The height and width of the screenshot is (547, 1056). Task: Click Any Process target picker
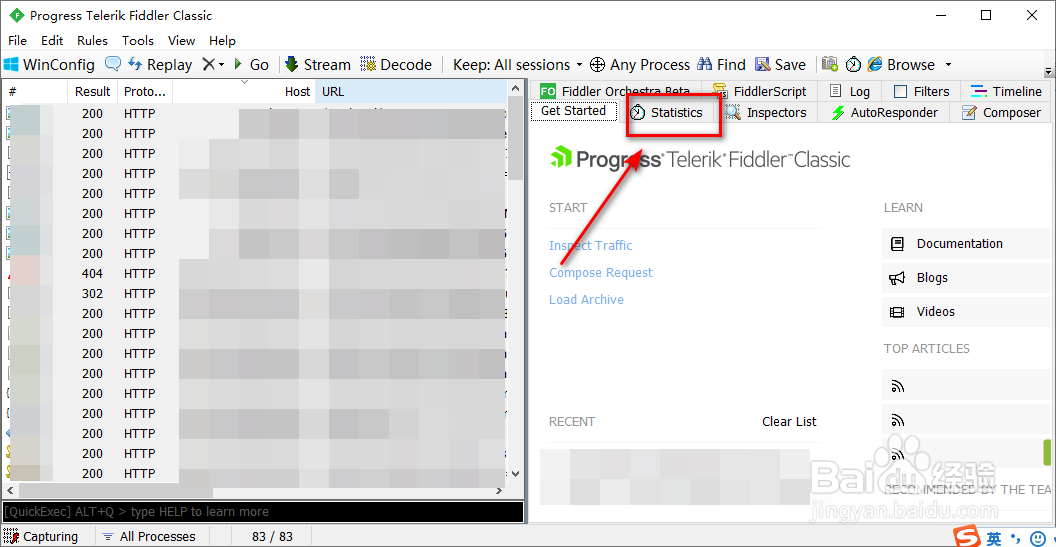(640, 65)
